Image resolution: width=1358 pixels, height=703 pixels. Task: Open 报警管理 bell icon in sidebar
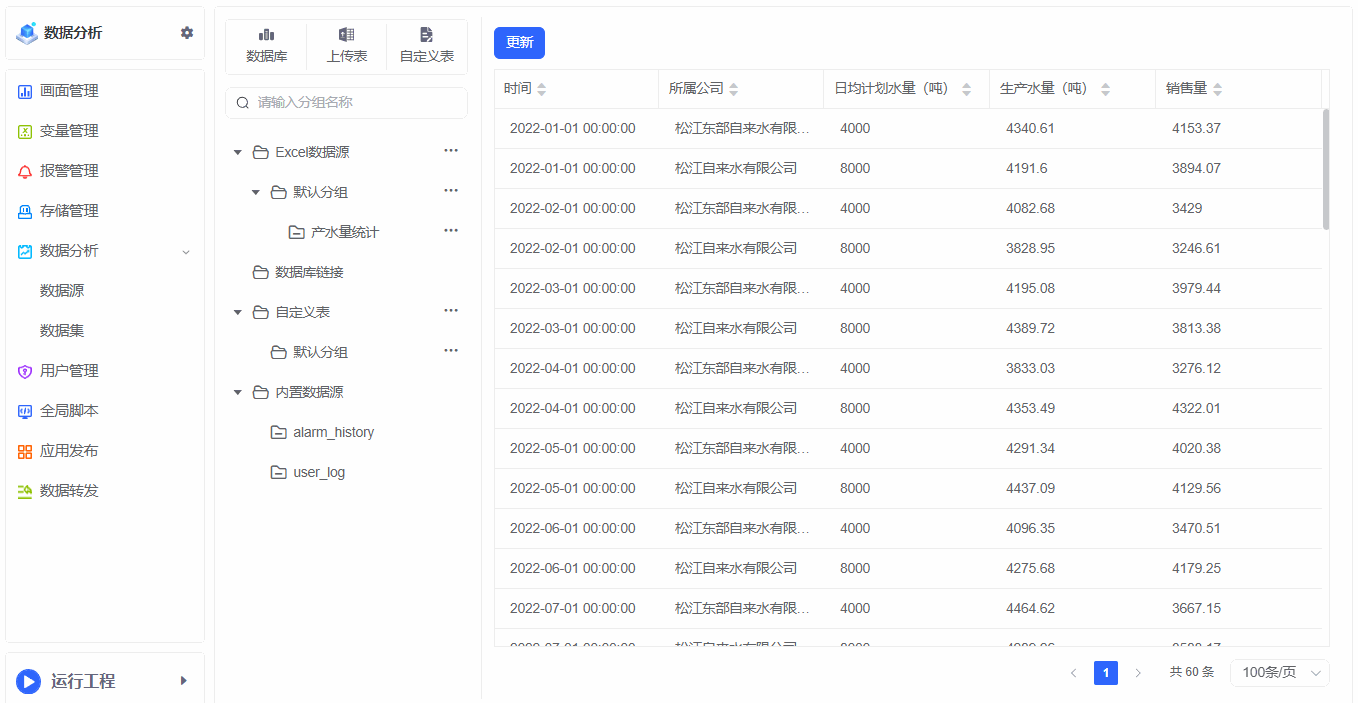tap(25, 172)
